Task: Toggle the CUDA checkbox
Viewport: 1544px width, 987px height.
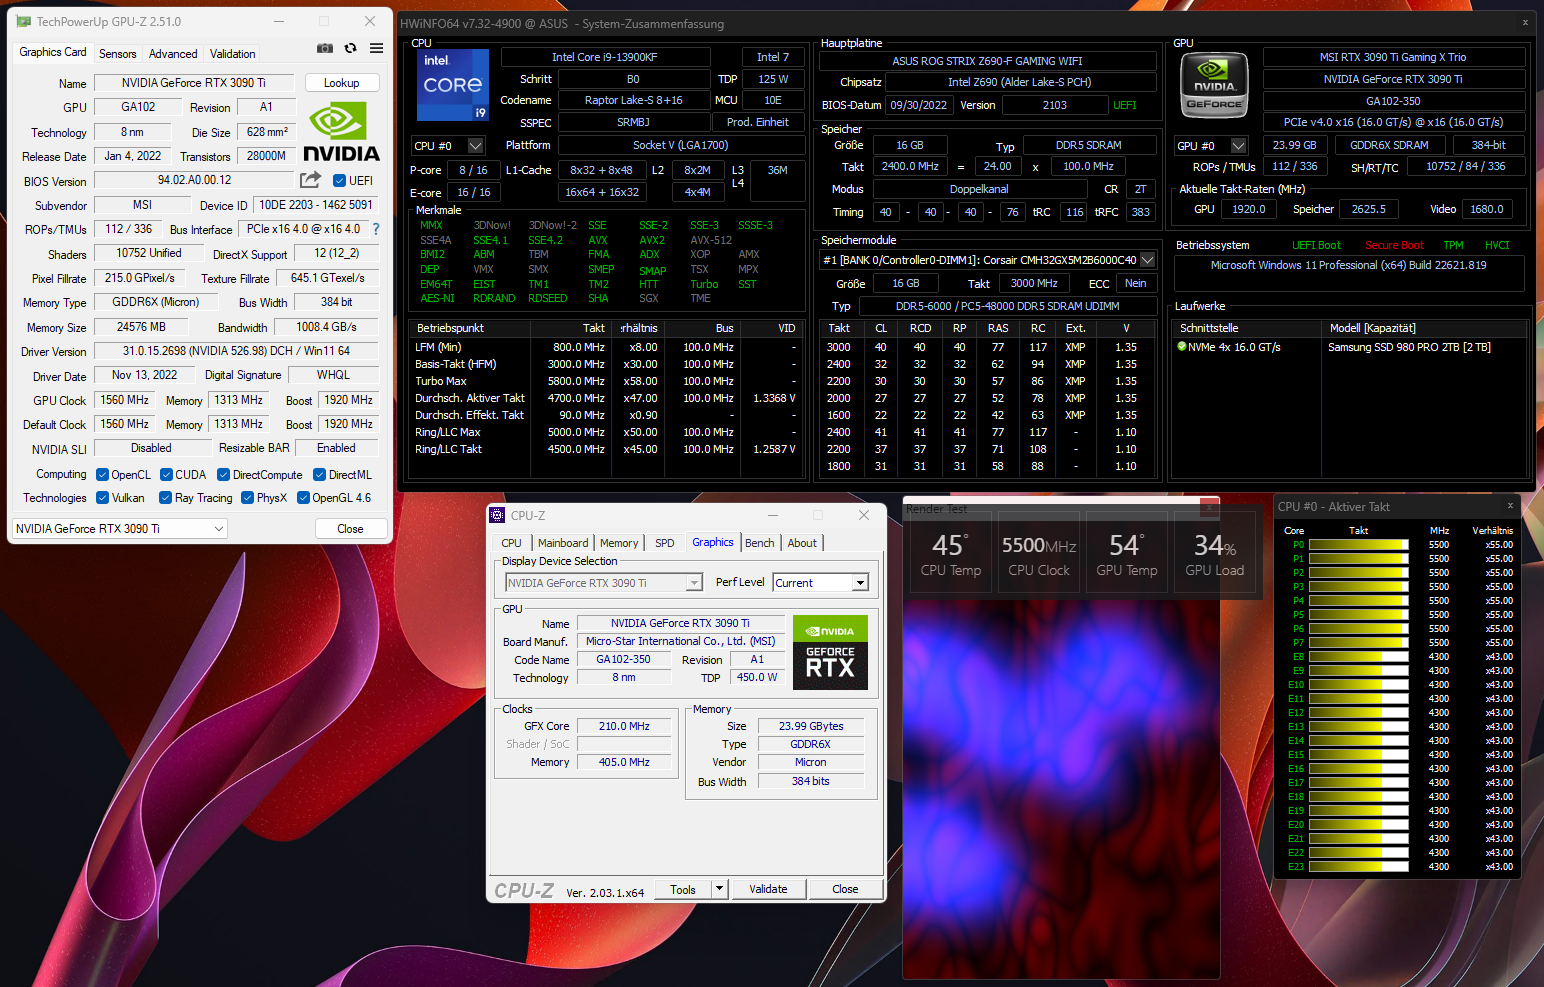Action: coord(166,475)
